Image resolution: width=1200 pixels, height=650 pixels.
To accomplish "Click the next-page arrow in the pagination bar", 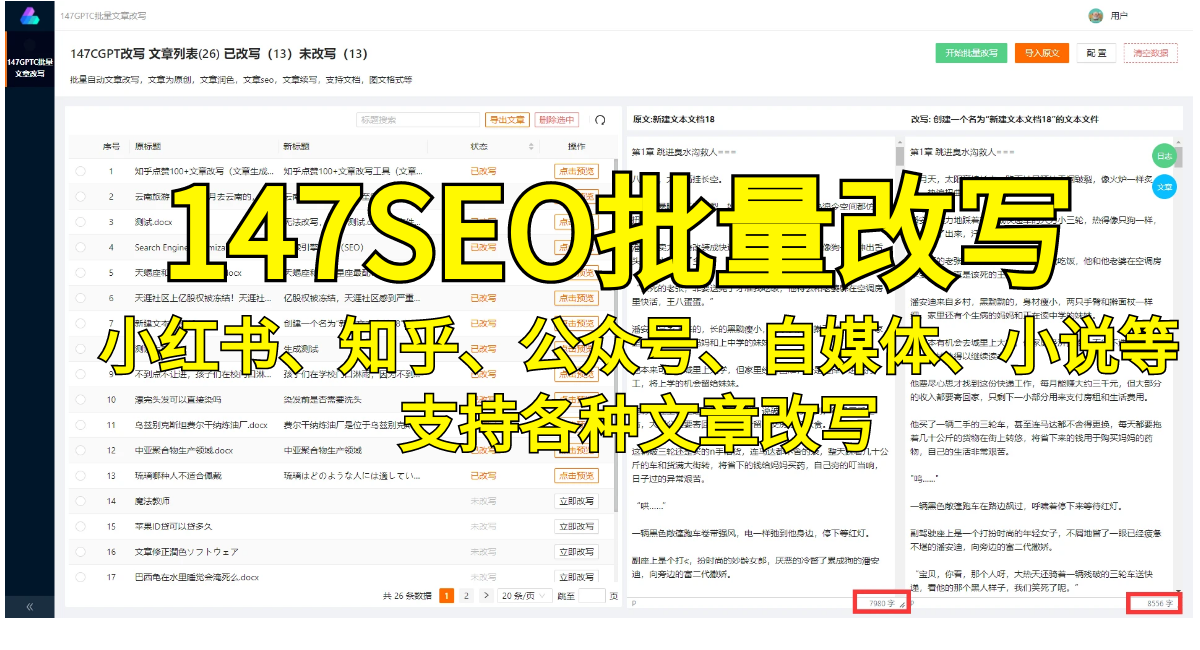I will pos(487,594).
